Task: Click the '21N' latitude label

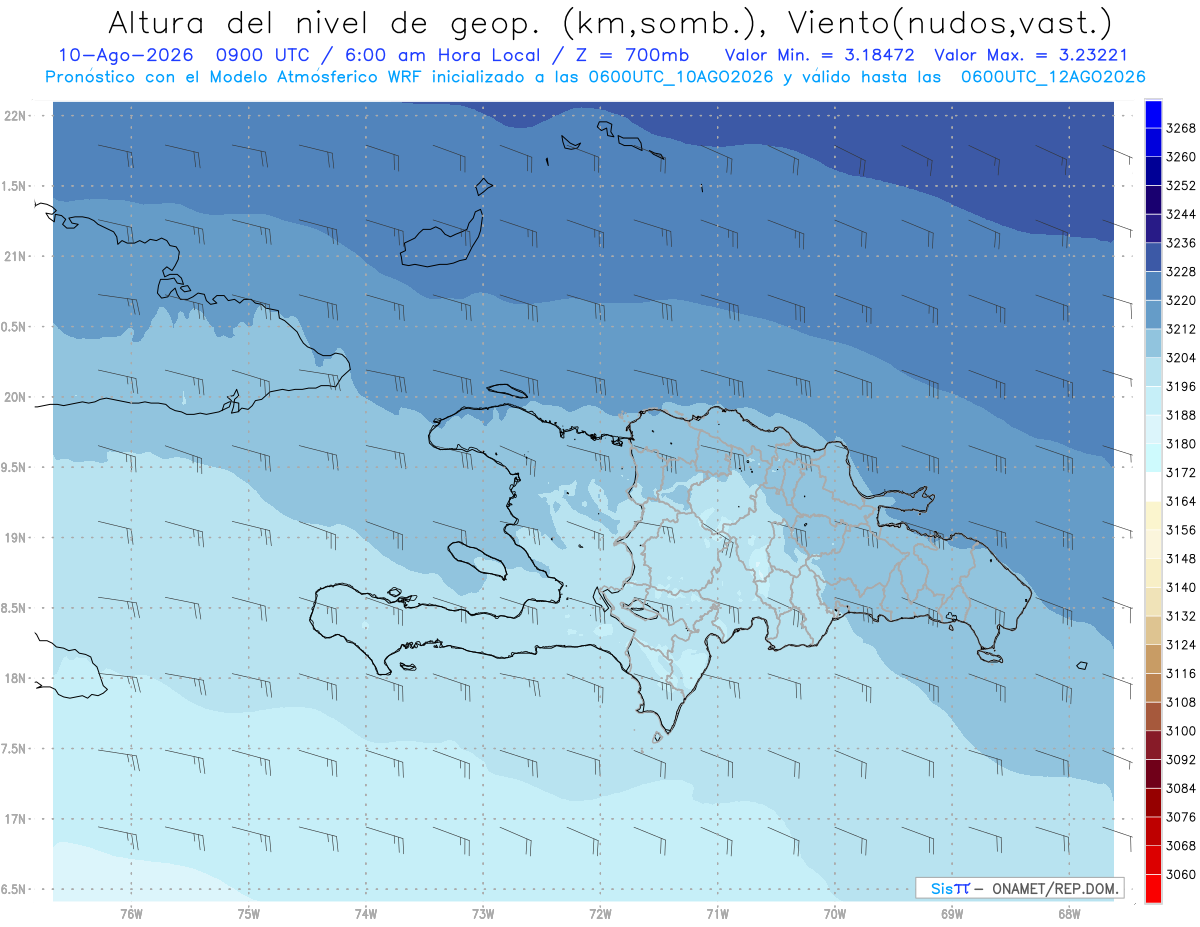Action: (15, 256)
